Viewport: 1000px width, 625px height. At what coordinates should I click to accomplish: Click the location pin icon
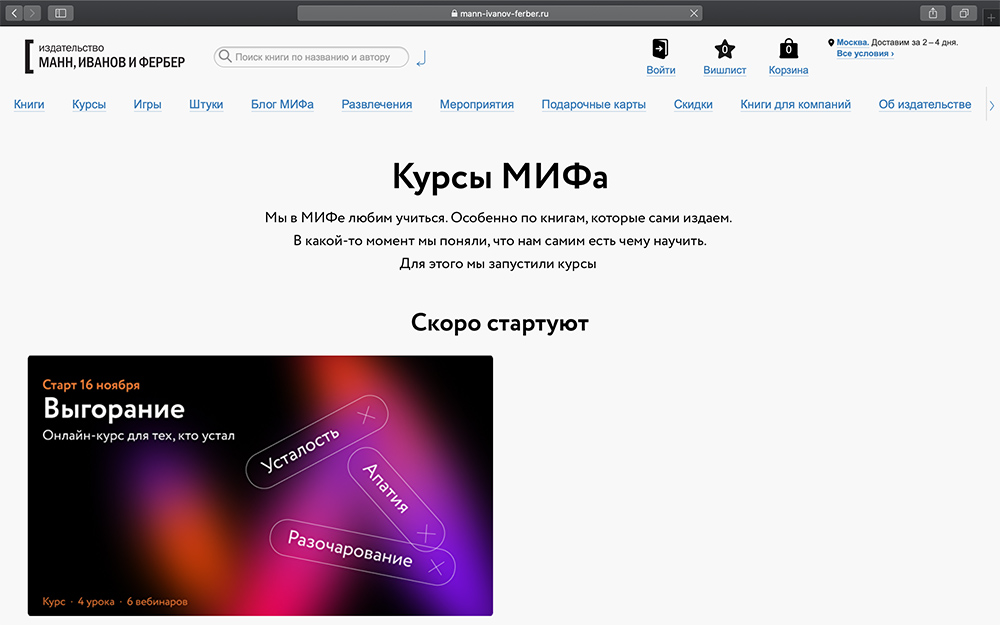click(831, 43)
